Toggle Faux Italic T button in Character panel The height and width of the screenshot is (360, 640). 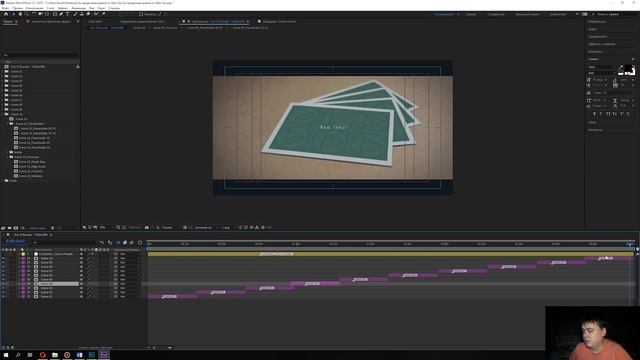(600, 114)
